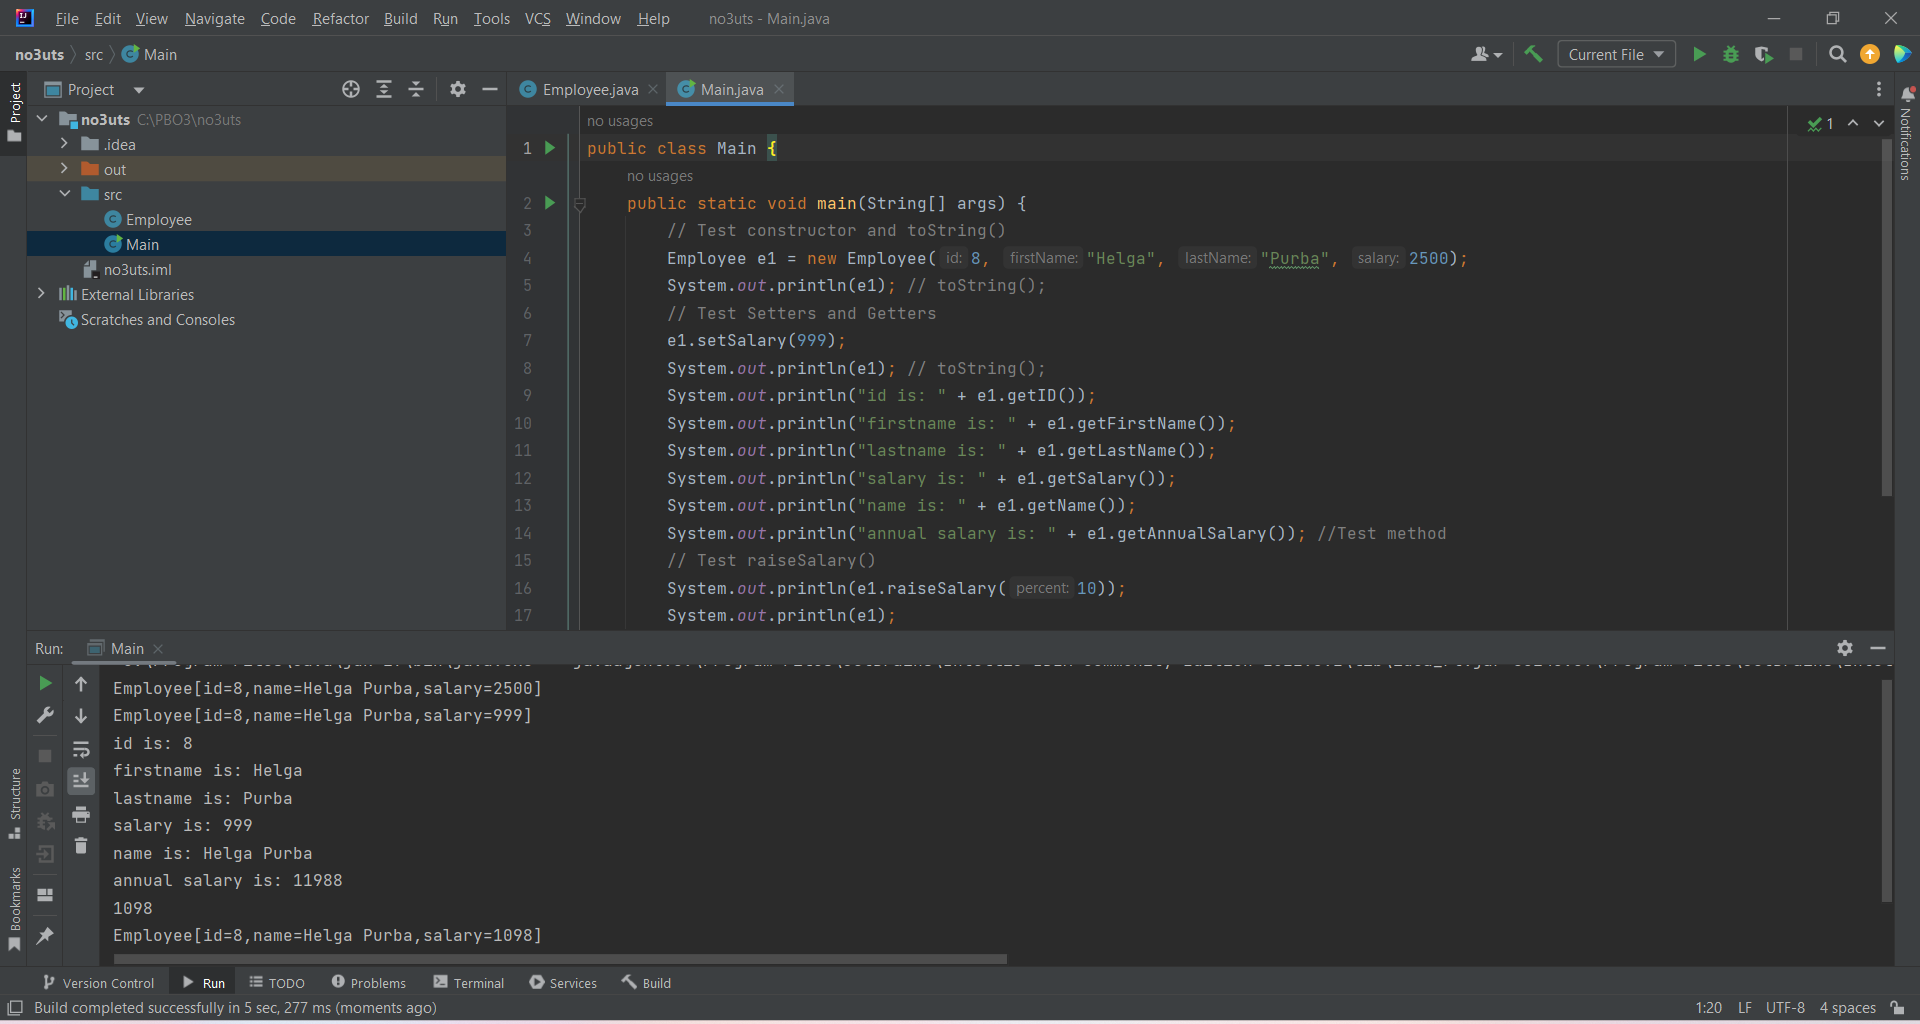Select Opened File with crosshair icon

tap(351, 89)
